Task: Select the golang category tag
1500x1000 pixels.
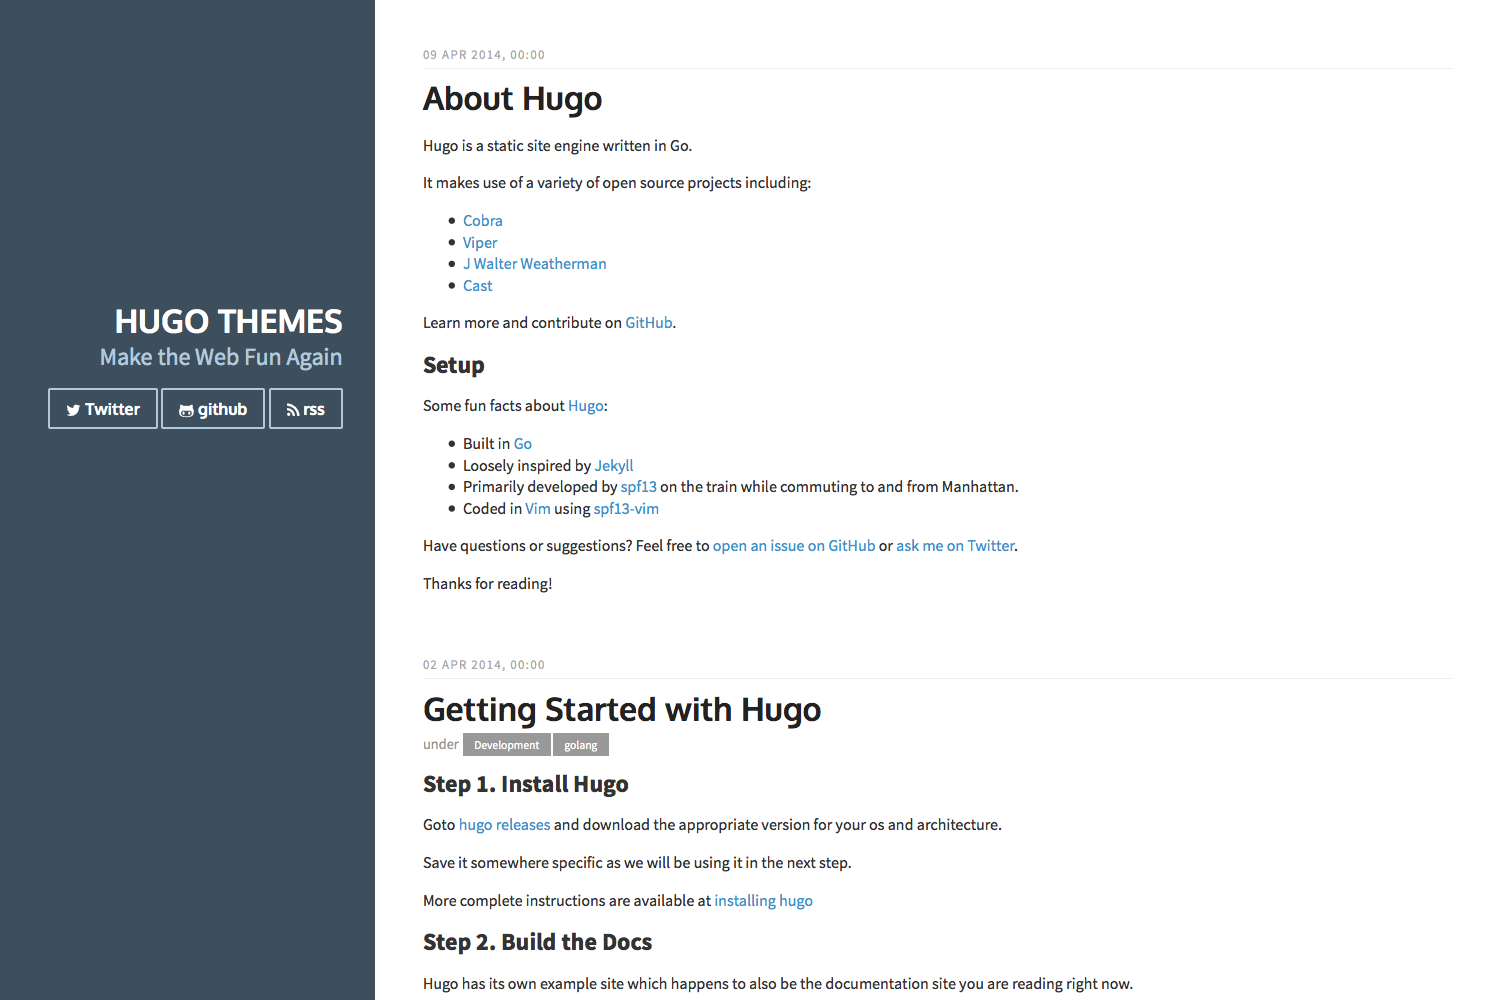Action: tap(580, 745)
